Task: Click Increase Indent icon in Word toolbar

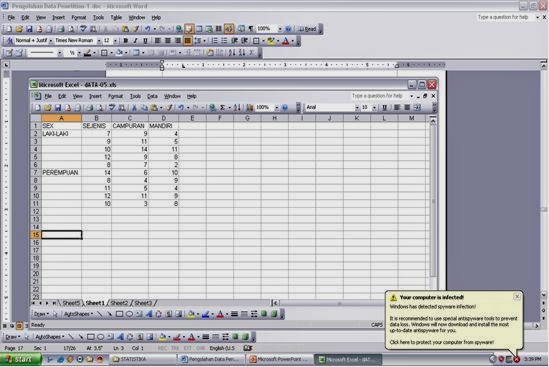Action: (x=244, y=41)
